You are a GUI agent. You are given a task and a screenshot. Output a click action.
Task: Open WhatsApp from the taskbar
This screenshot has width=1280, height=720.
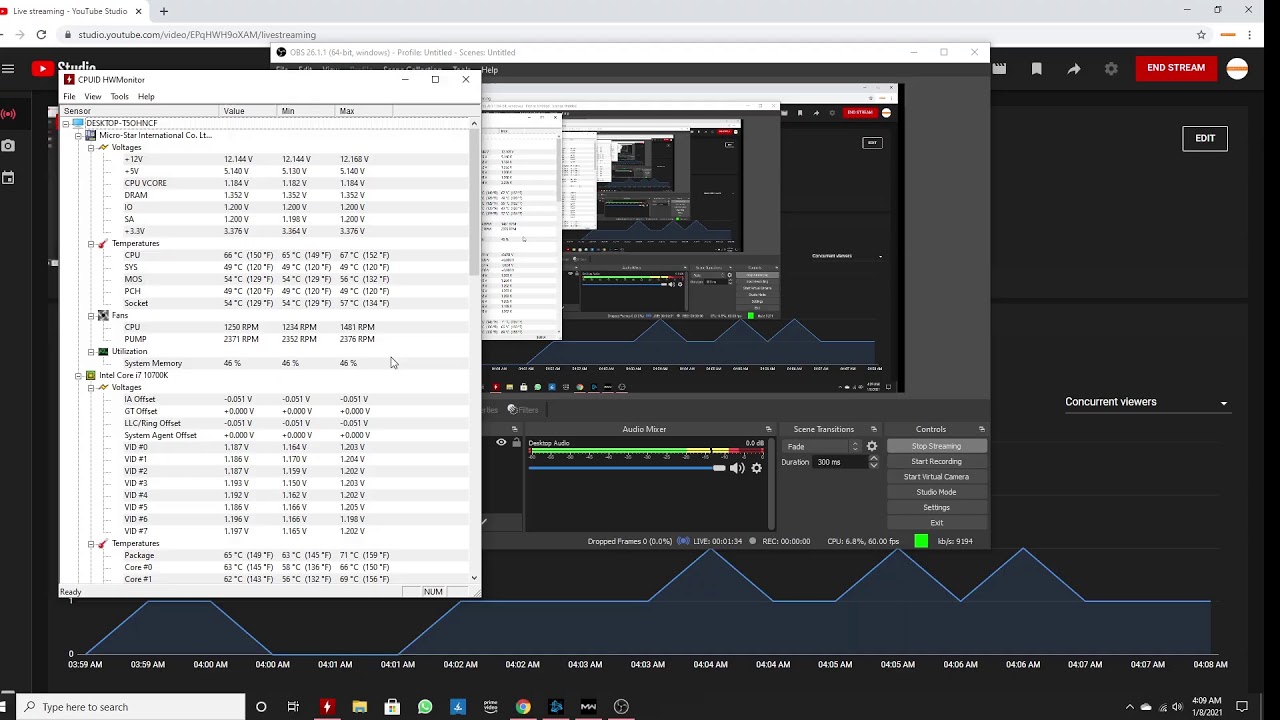[x=425, y=707]
